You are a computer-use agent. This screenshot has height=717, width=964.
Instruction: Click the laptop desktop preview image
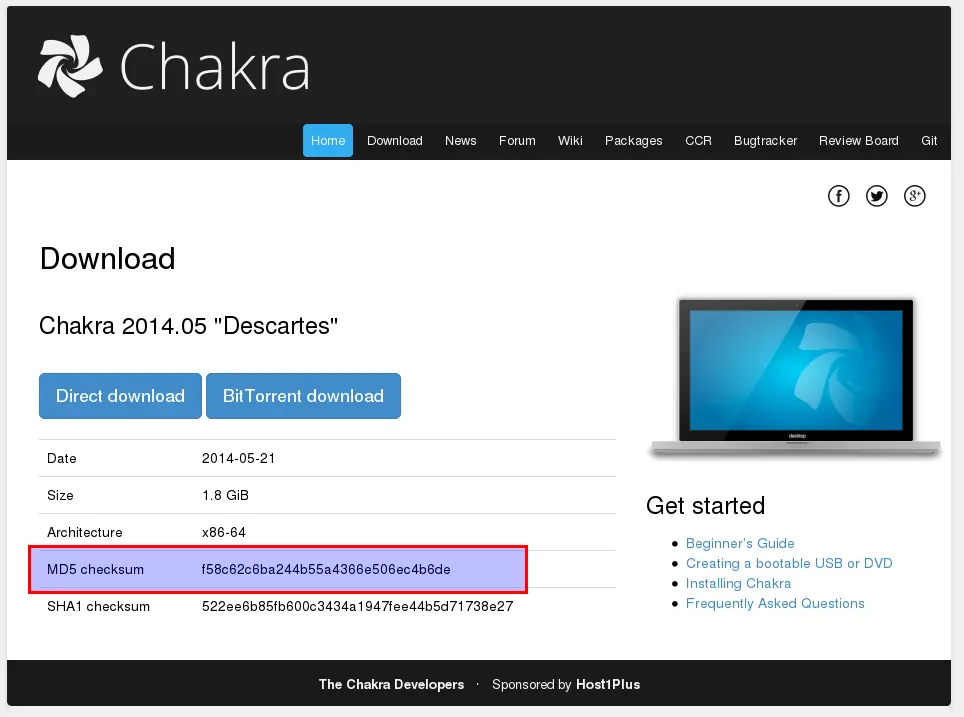tap(796, 378)
